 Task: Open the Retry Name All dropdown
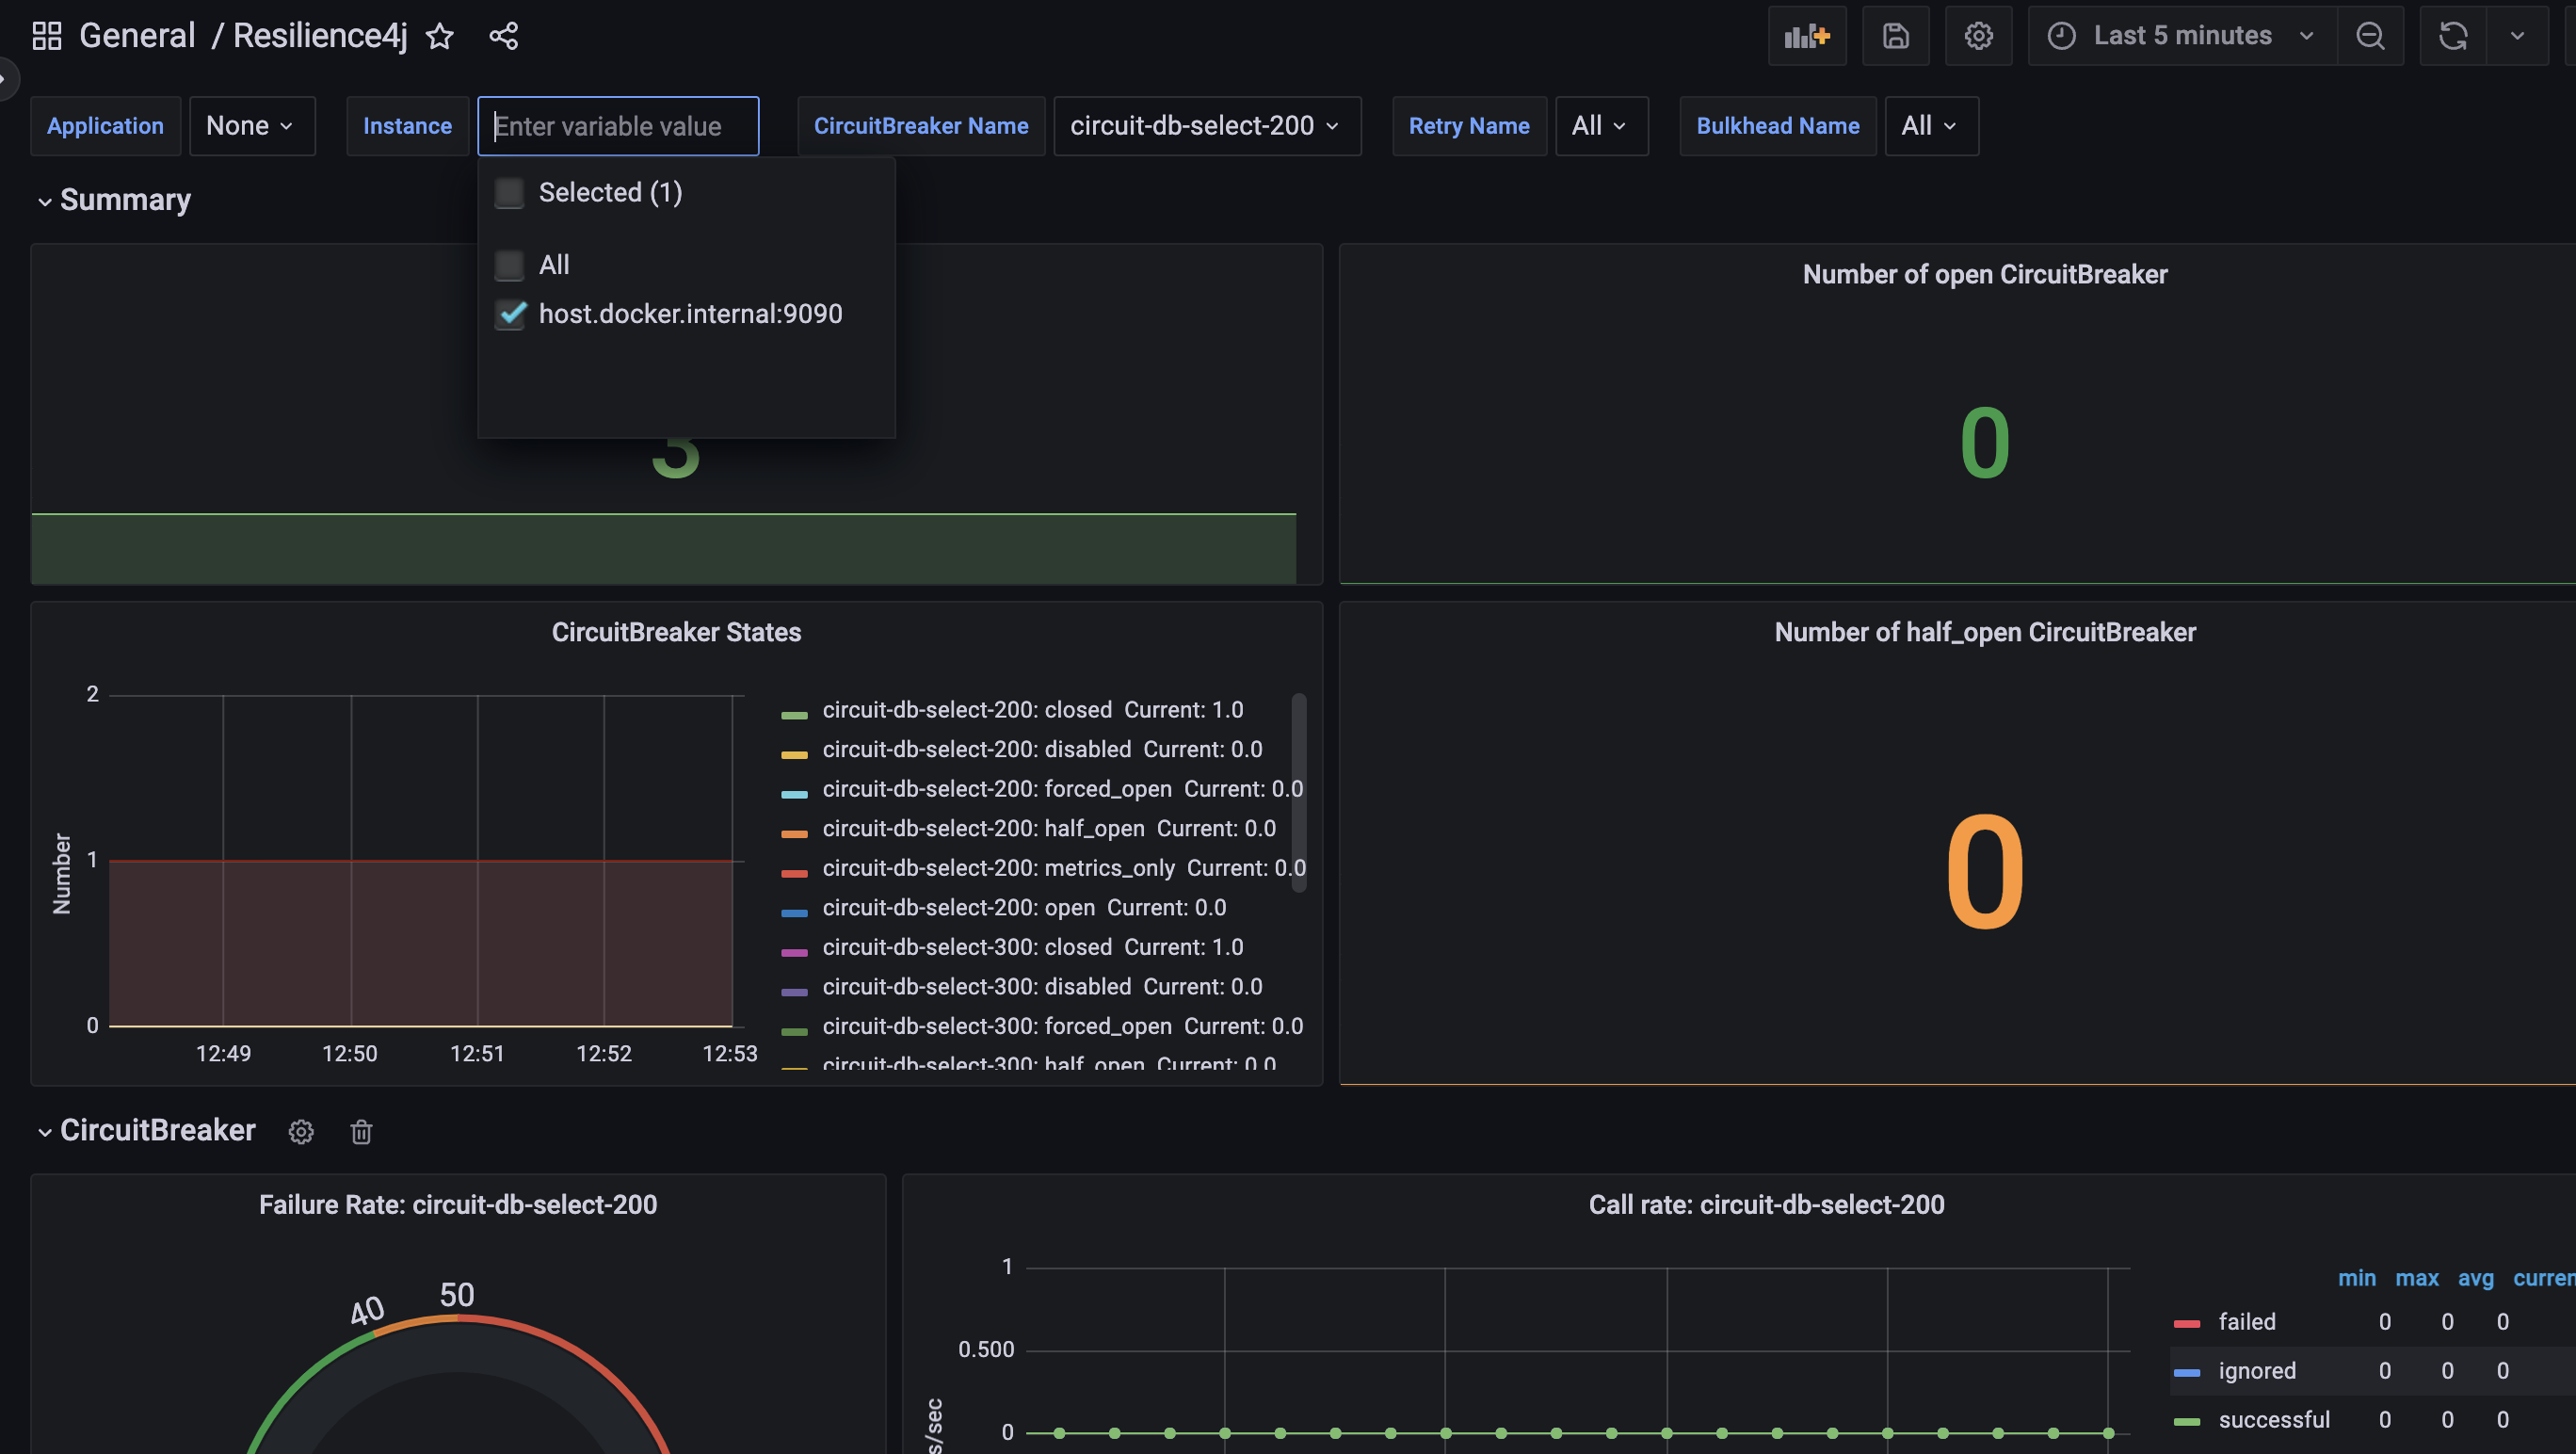1598,125
